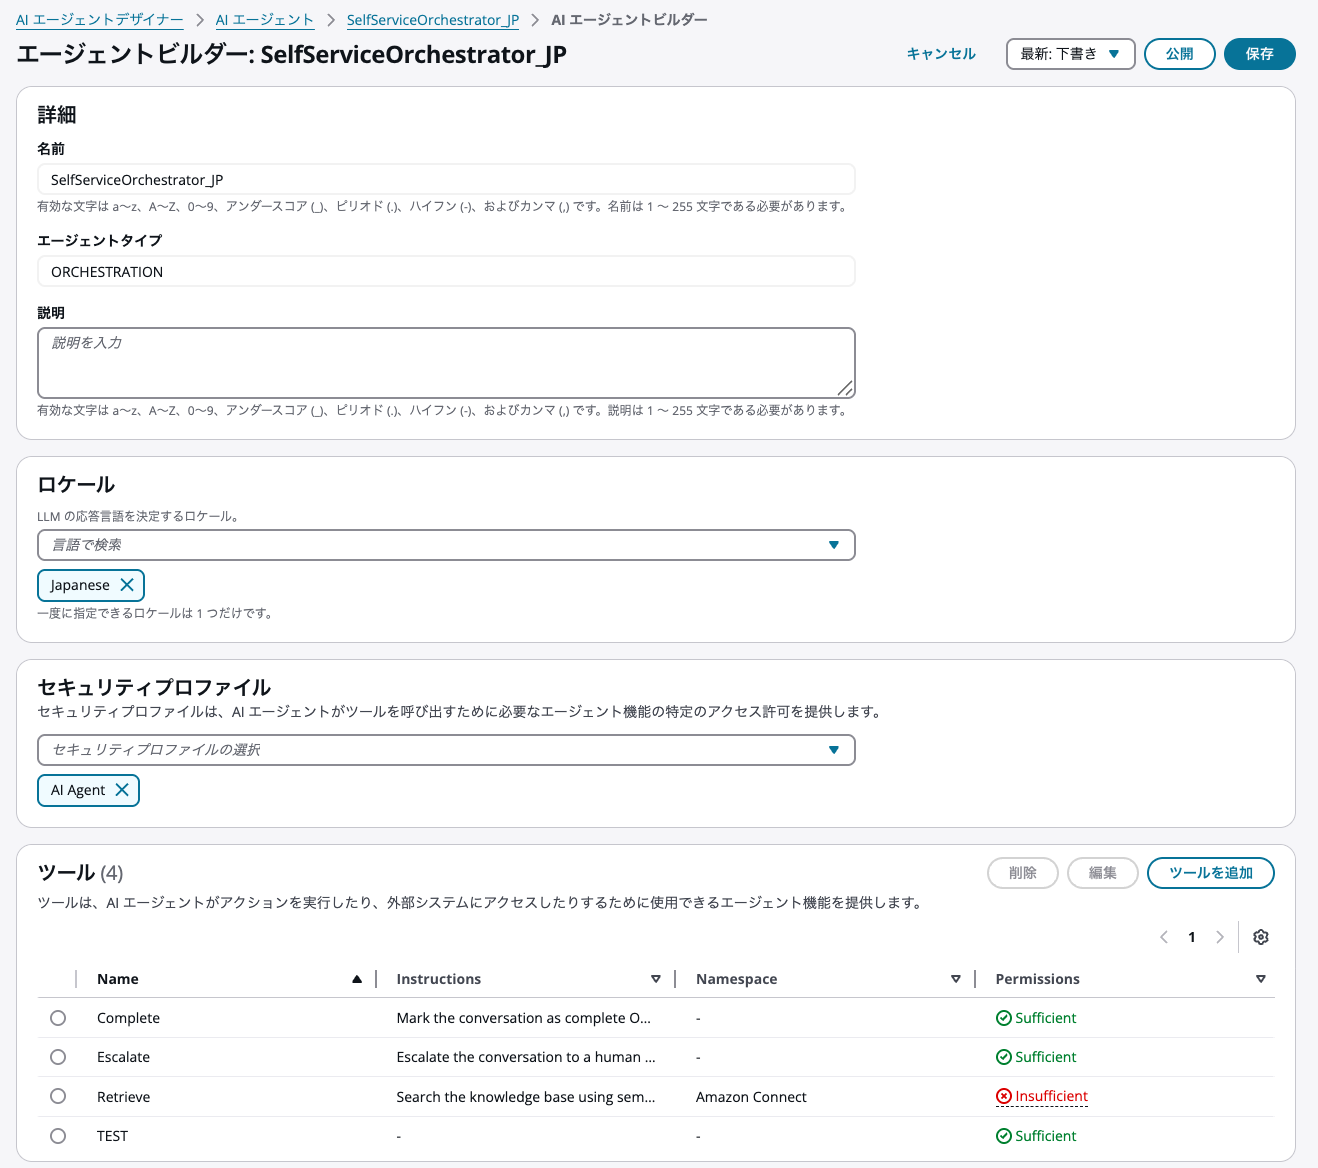Viewport: 1318px width, 1168px height.
Task: Click inside the 説明 description field
Action: pyautogui.click(x=446, y=362)
